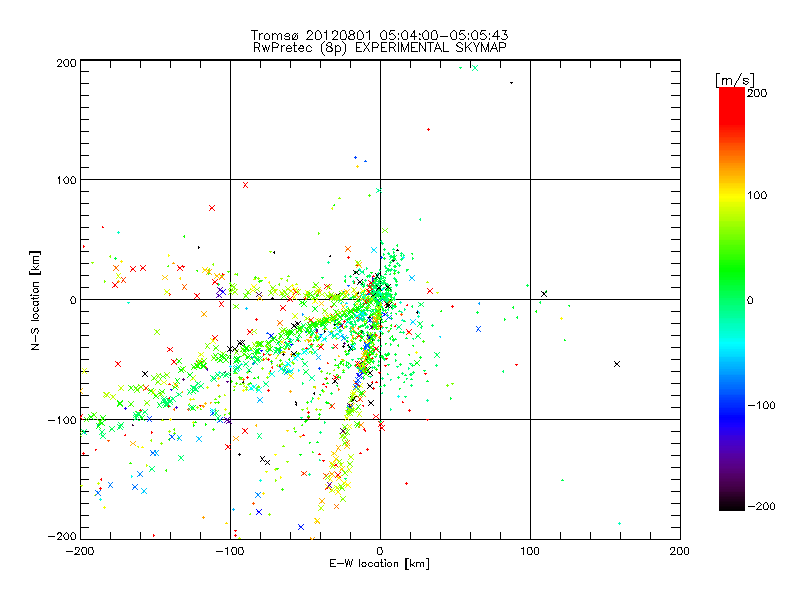Click the y-axis tick label '200' at the top
Screen dimensions: 800x600
click(x=66, y=63)
